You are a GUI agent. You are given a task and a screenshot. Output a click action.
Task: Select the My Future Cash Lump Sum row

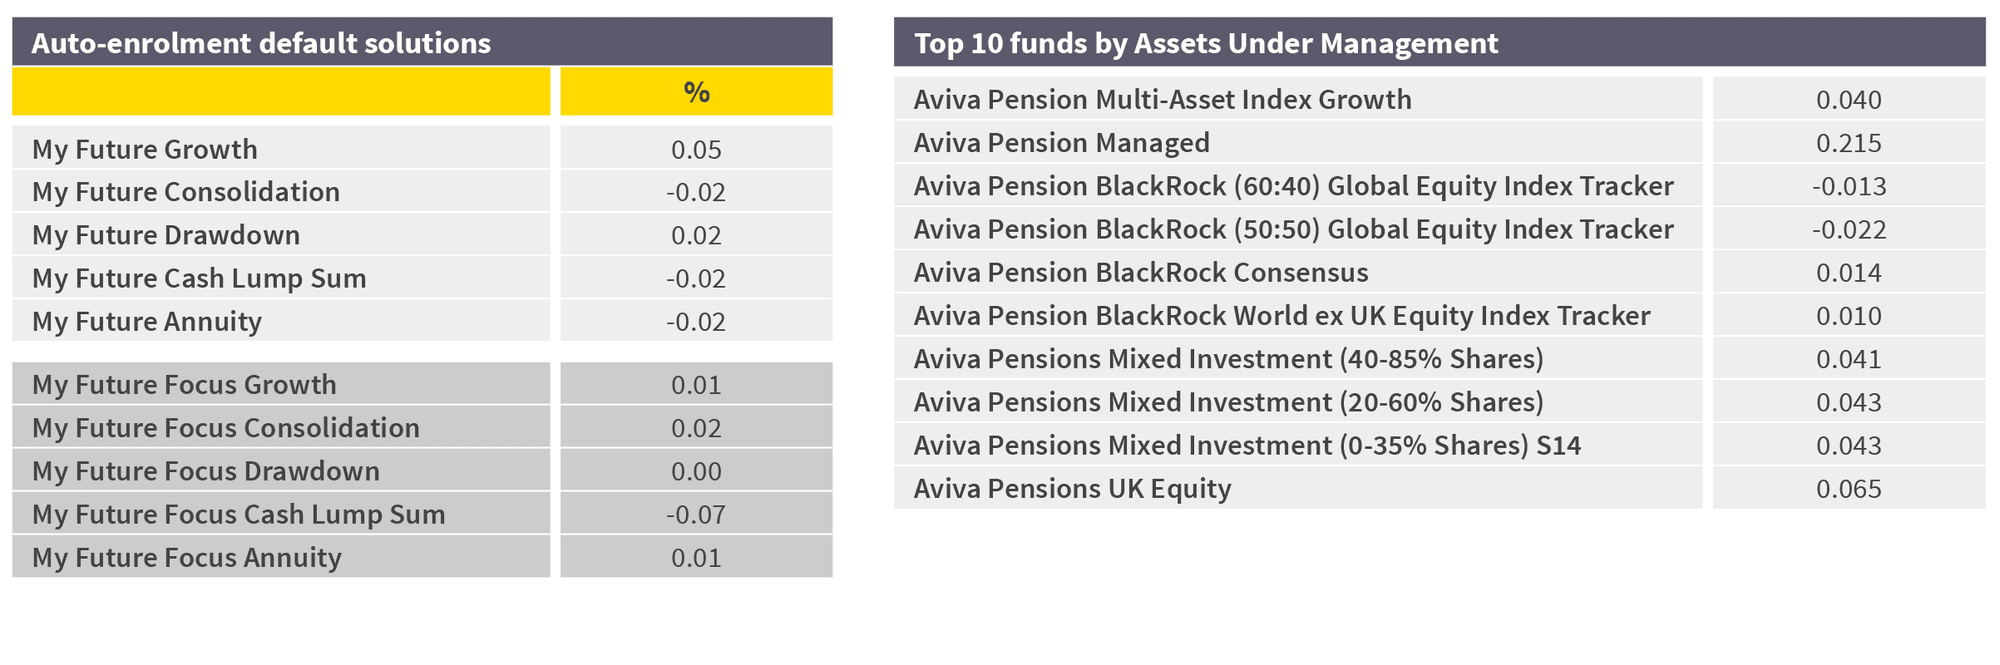(422, 277)
